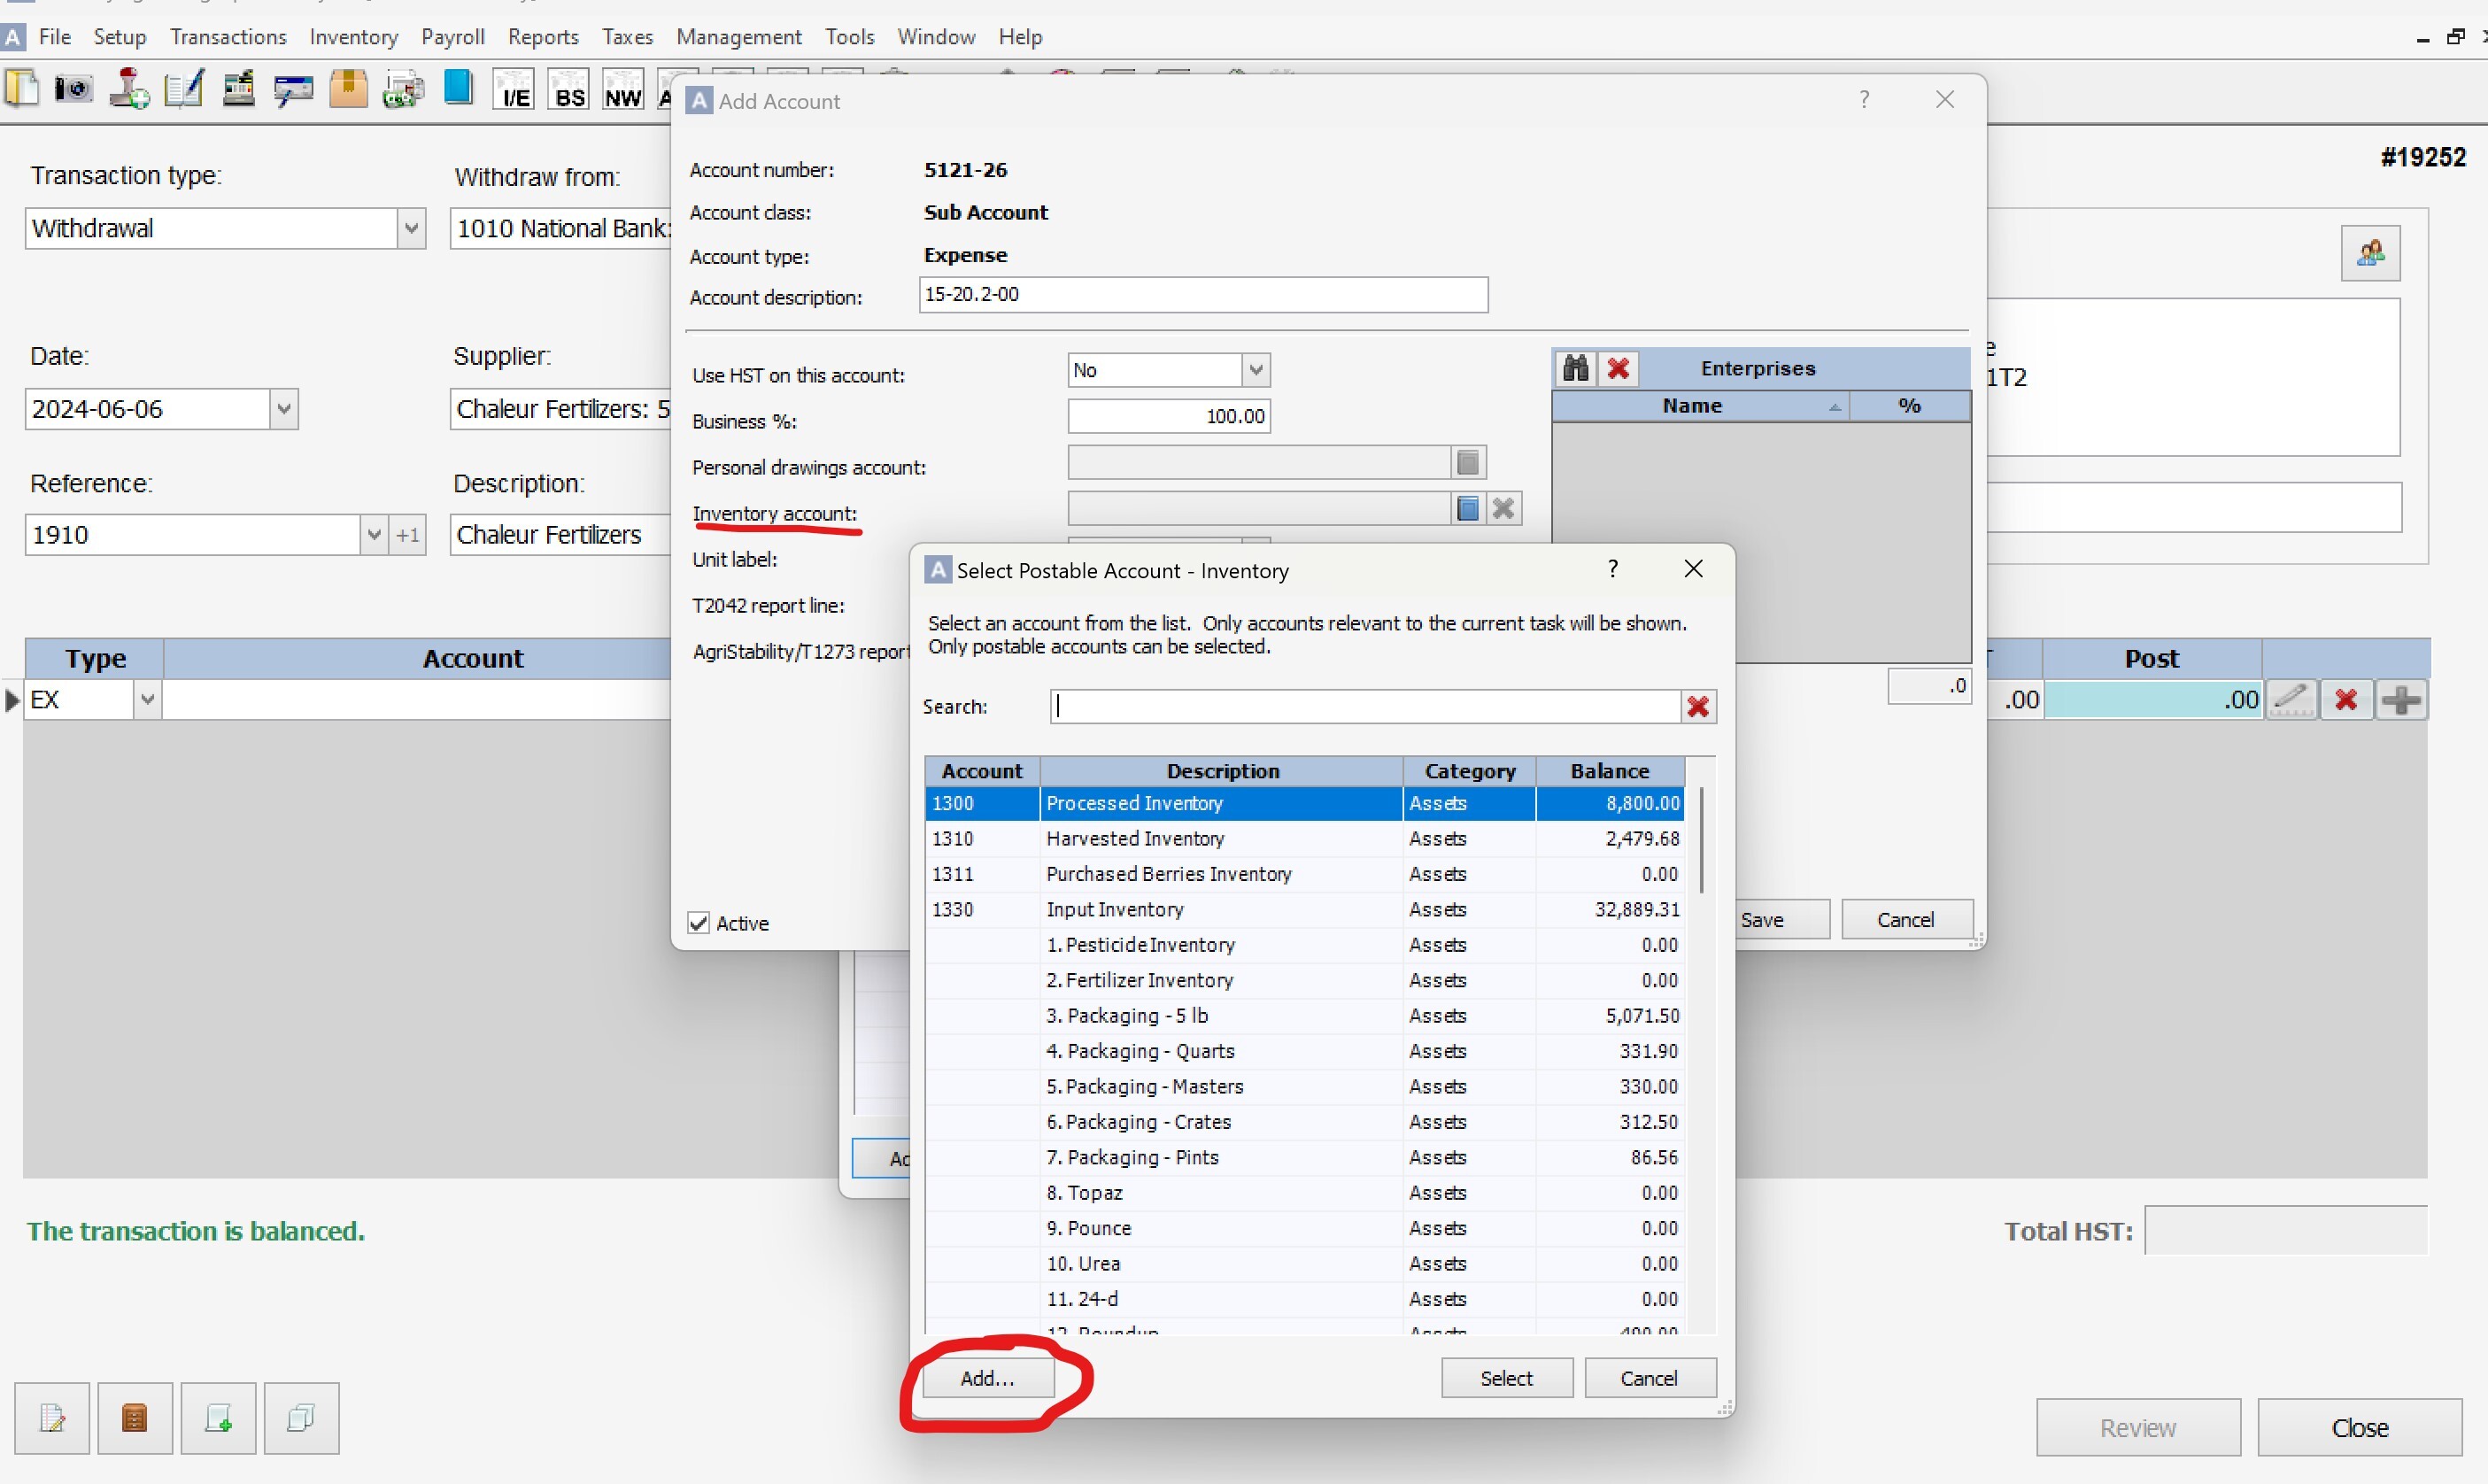Click the blue Inventory account lookup icon

tap(1467, 509)
